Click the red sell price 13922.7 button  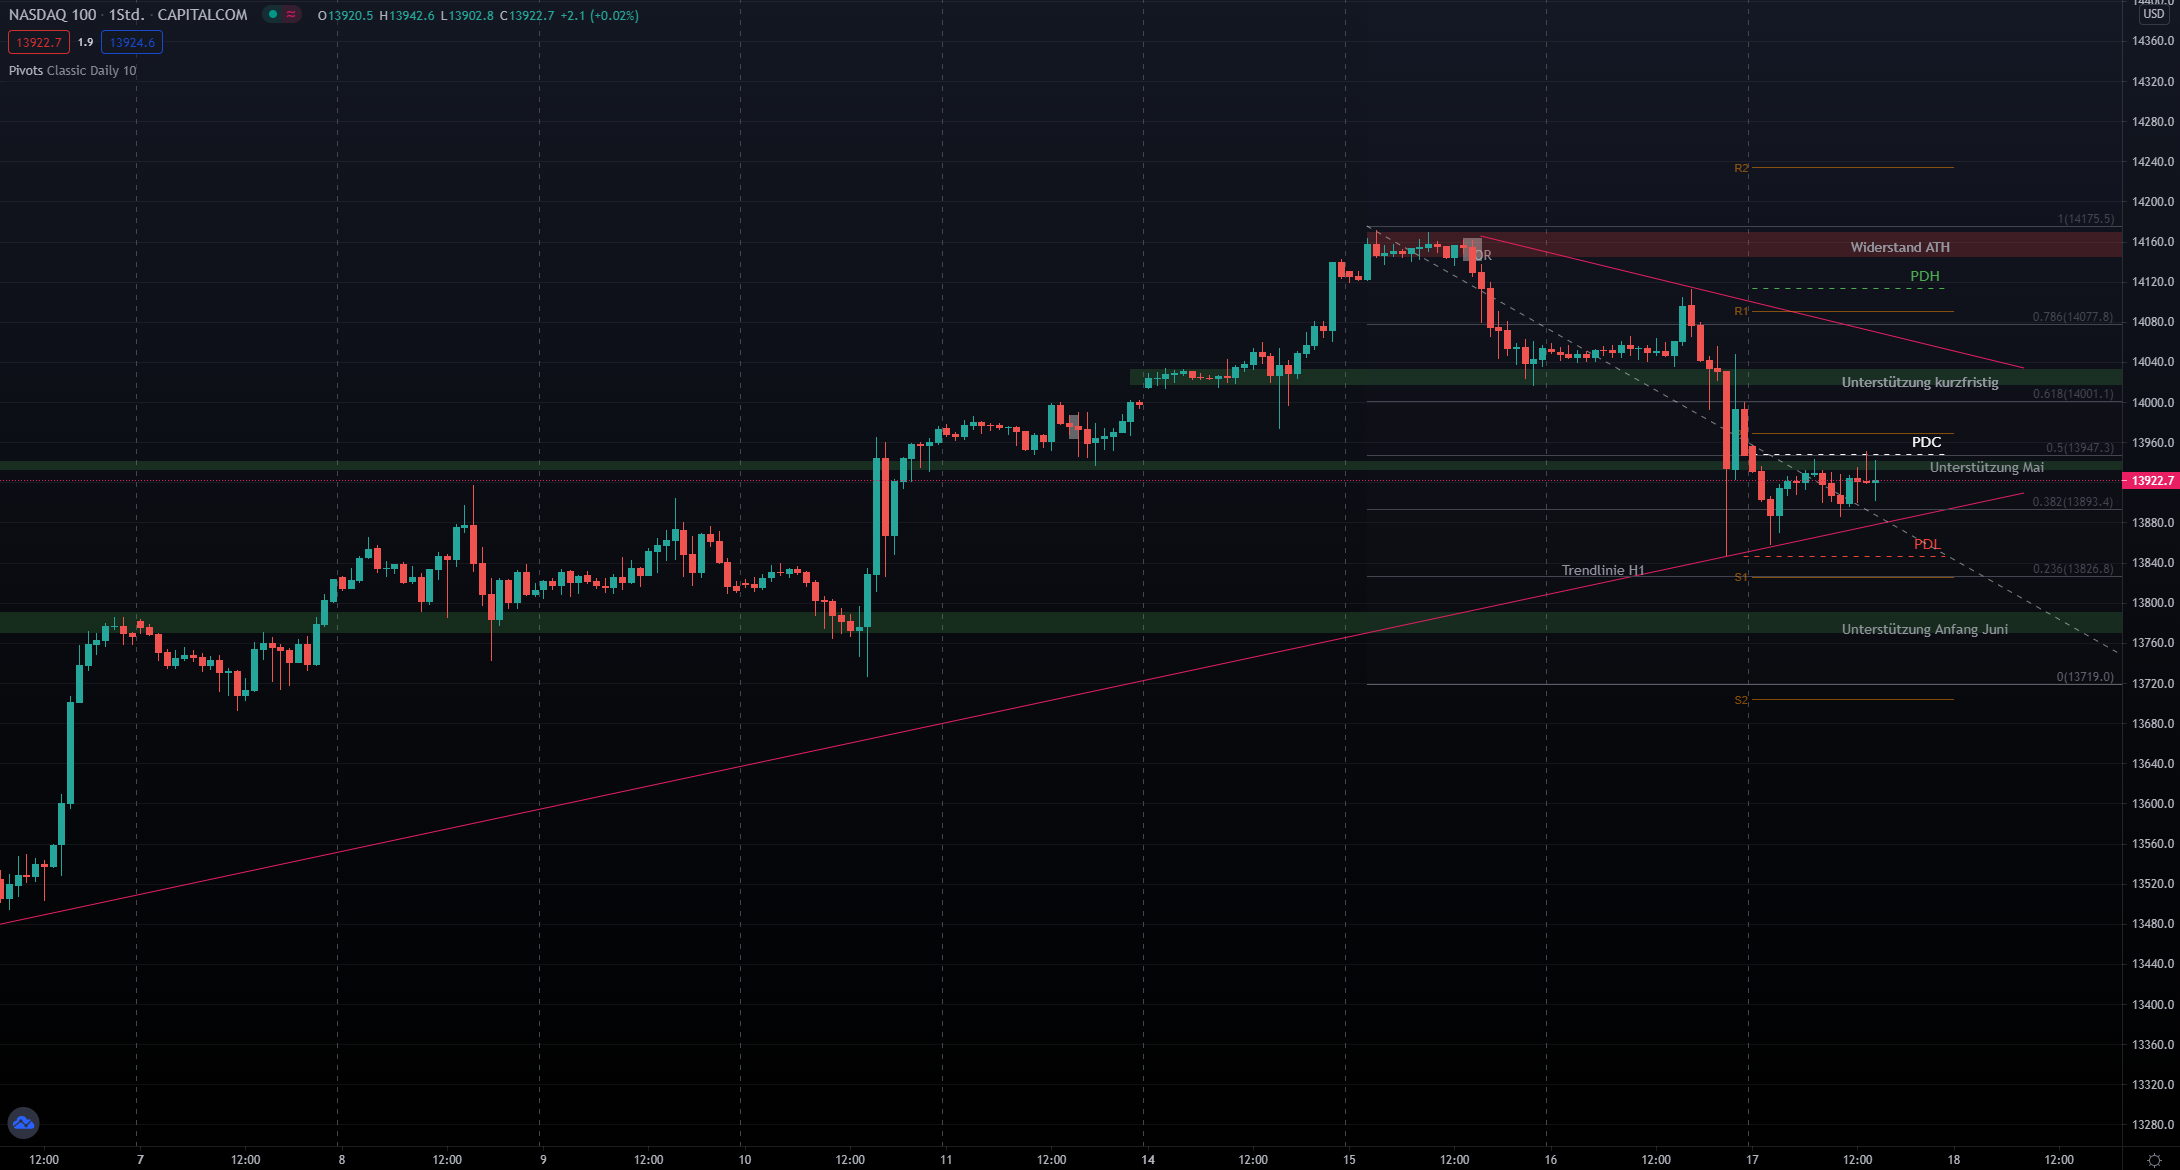click(x=39, y=43)
